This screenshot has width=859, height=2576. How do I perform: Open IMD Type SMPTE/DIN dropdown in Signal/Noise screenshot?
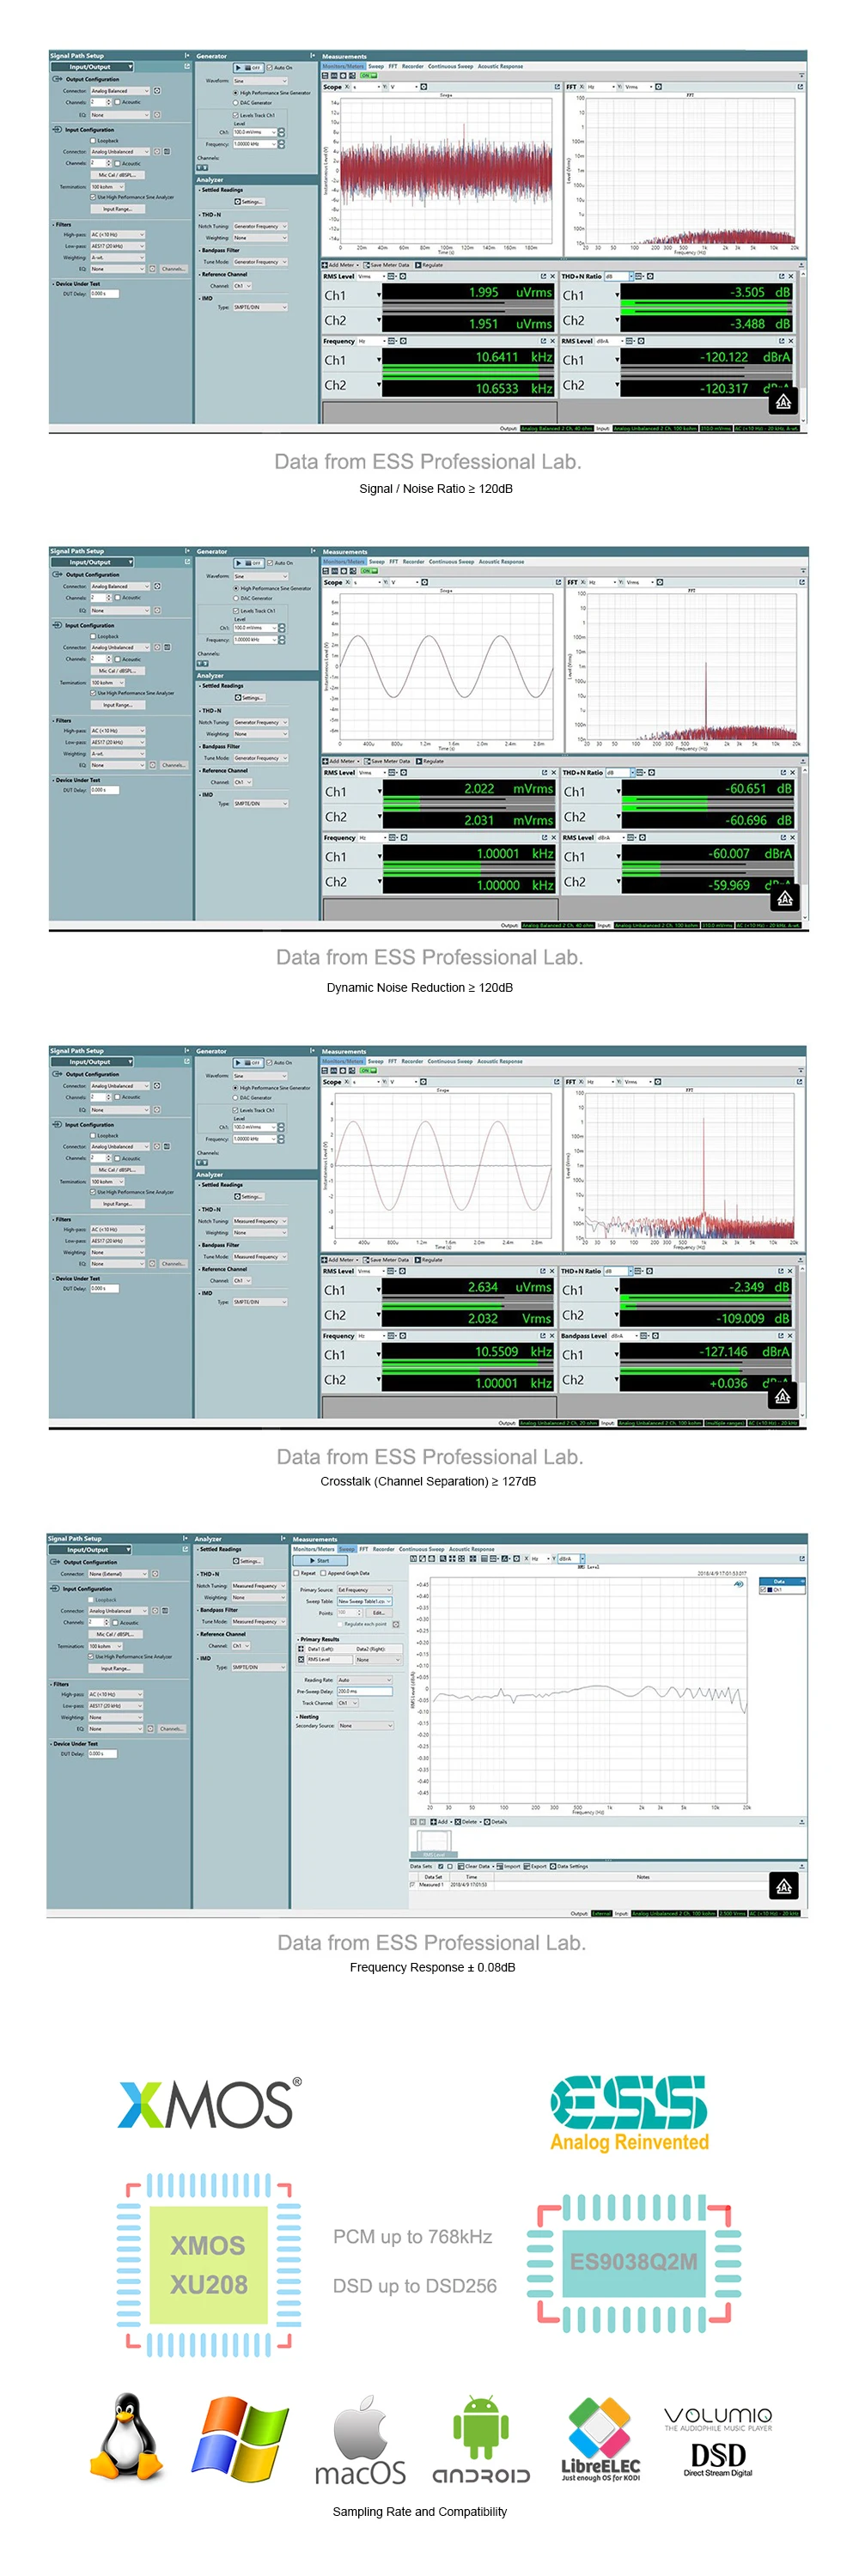[x=259, y=307]
